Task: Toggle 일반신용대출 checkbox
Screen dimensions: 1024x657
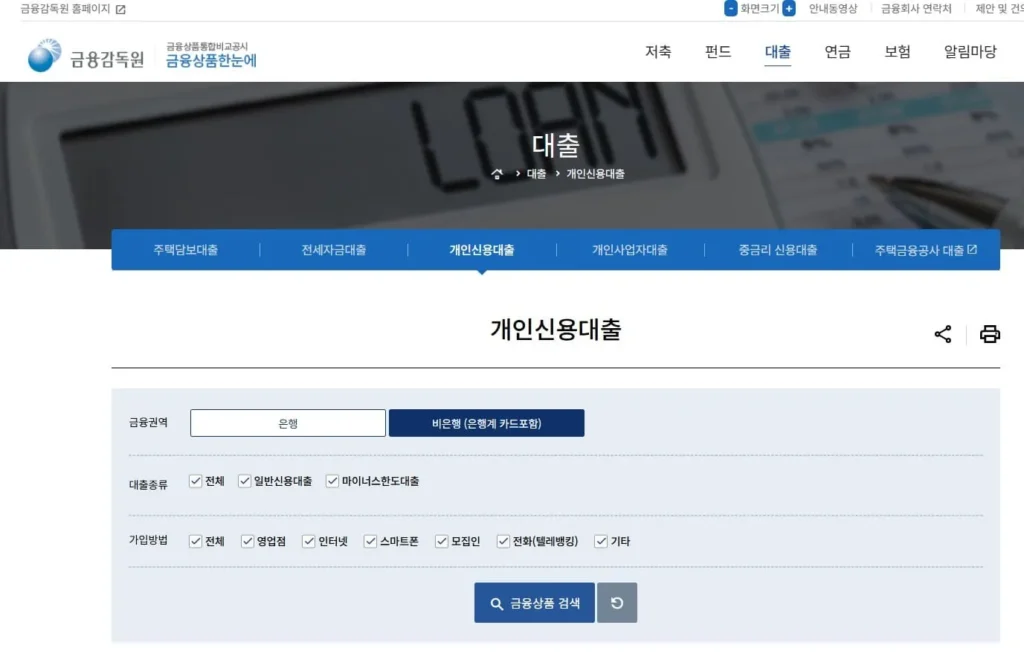Action: (x=244, y=481)
